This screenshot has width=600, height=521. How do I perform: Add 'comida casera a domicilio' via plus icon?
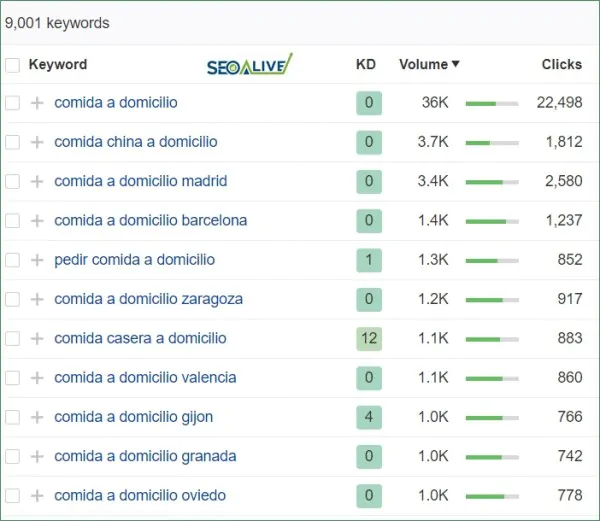pos(37,338)
